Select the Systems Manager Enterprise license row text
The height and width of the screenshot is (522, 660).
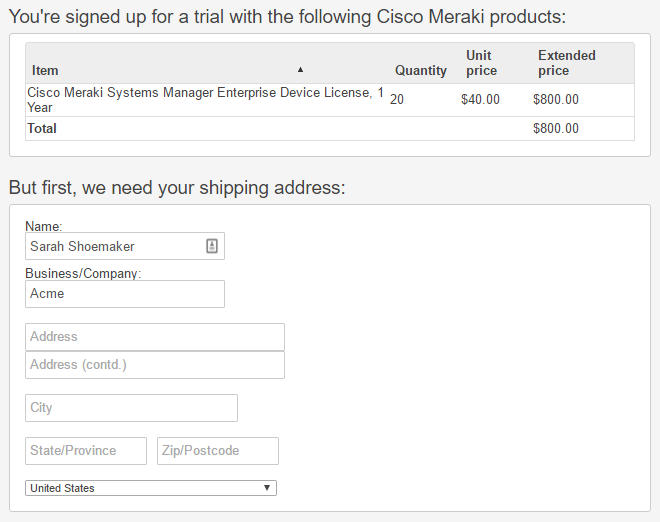coord(200,99)
